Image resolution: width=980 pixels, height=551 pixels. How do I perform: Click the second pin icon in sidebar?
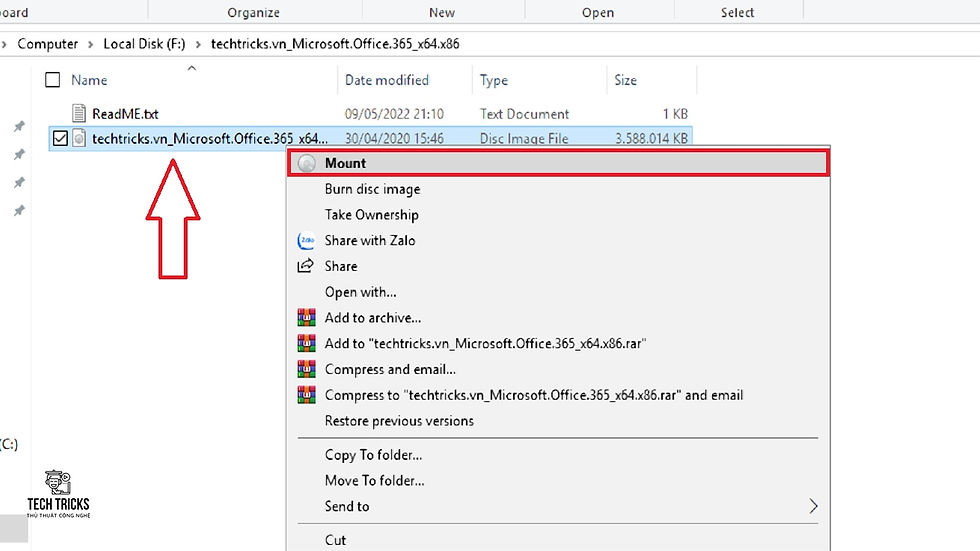[19, 154]
